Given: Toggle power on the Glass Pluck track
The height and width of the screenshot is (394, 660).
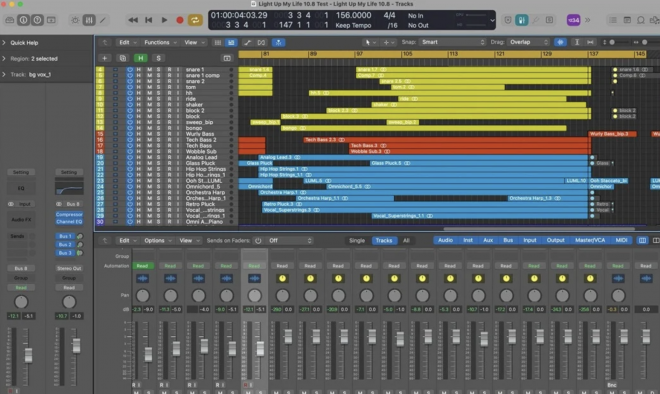Looking at the screenshot, I should (x=130, y=163).
